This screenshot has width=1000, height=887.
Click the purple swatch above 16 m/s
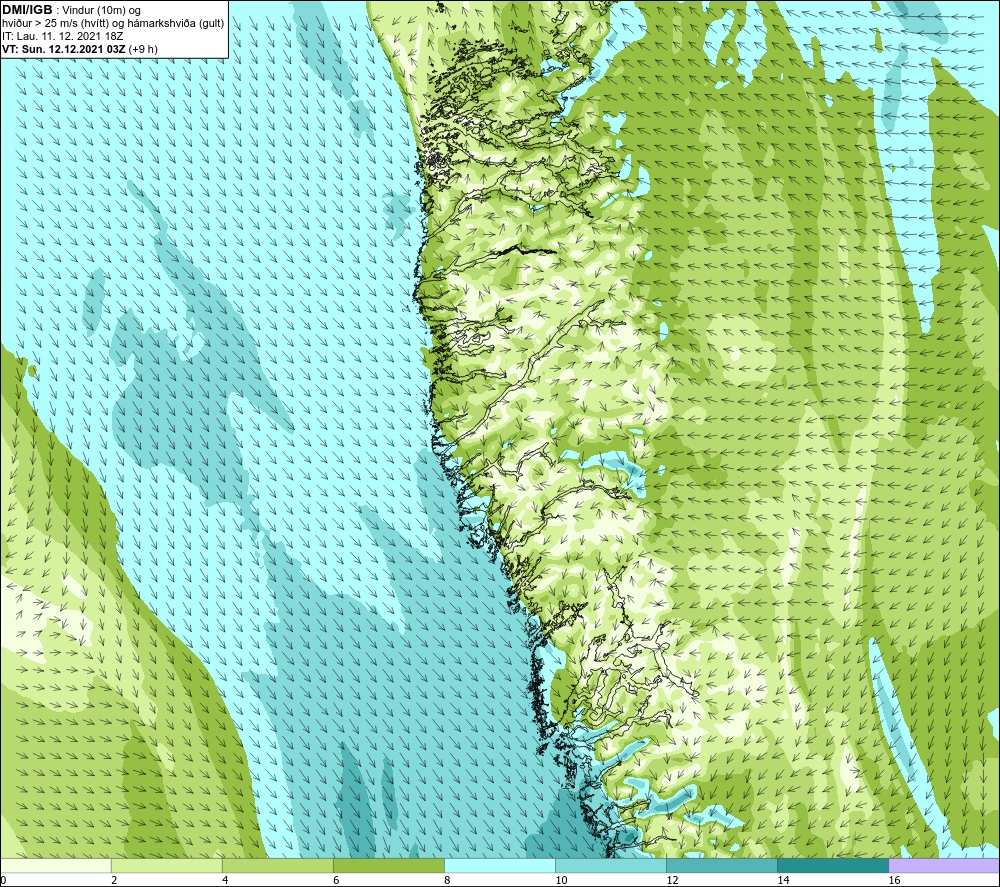click(944, 865)
